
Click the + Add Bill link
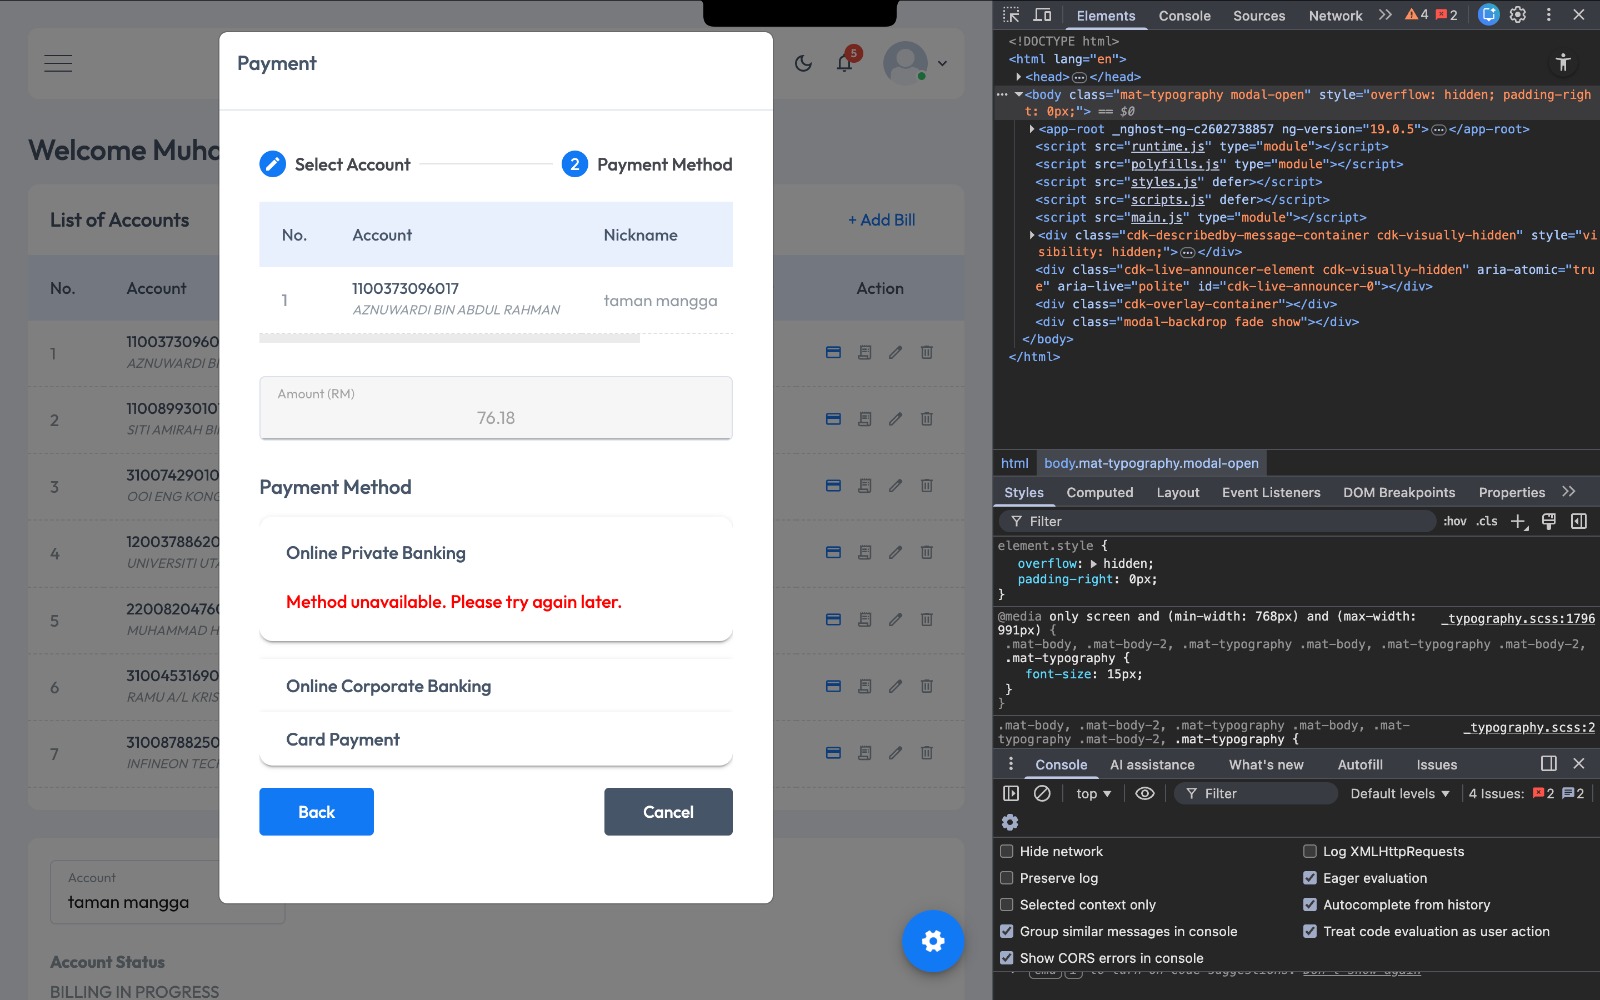pyautogui.click(x=882, y=220)
